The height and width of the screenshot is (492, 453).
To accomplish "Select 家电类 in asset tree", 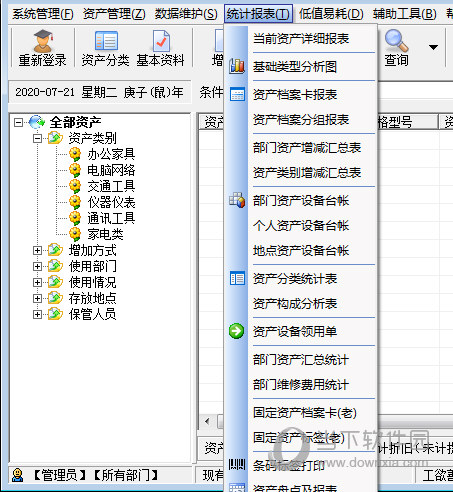I will [105, 234].
